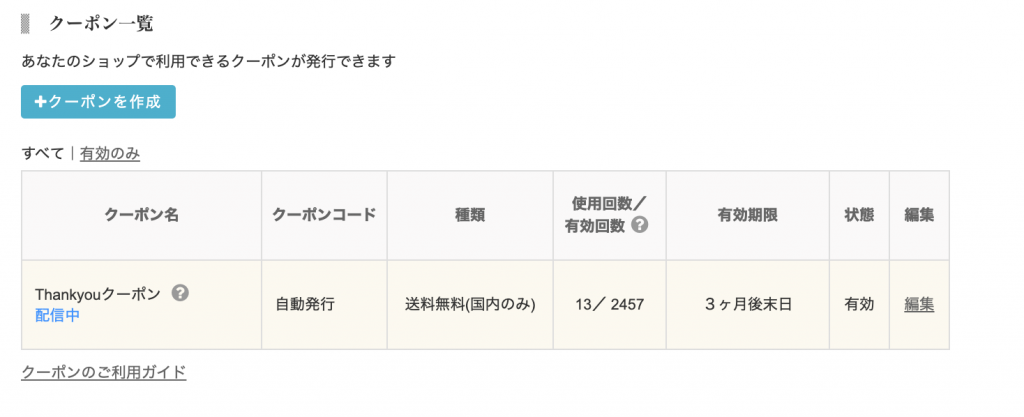Click the help icon next to Thankyouクーポン
This screenshot has height=417, width=1024.
coord(180,294)
